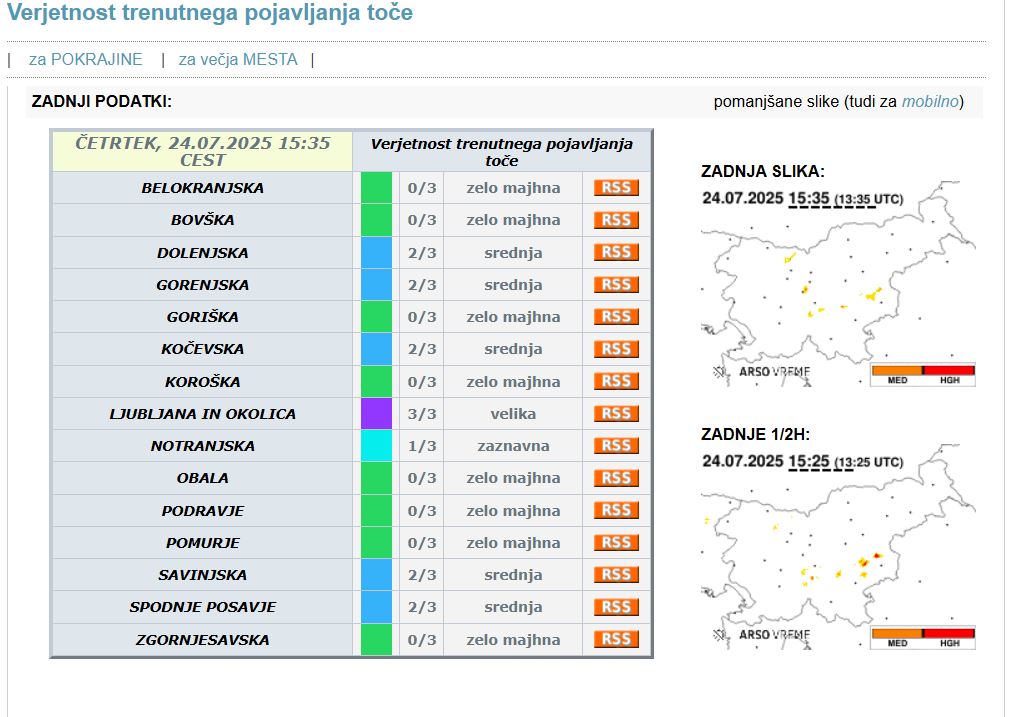Click cyan swatch in Notranjska row
The width and height of the screenshot is (1010, 717).
[x=376, y=446]
